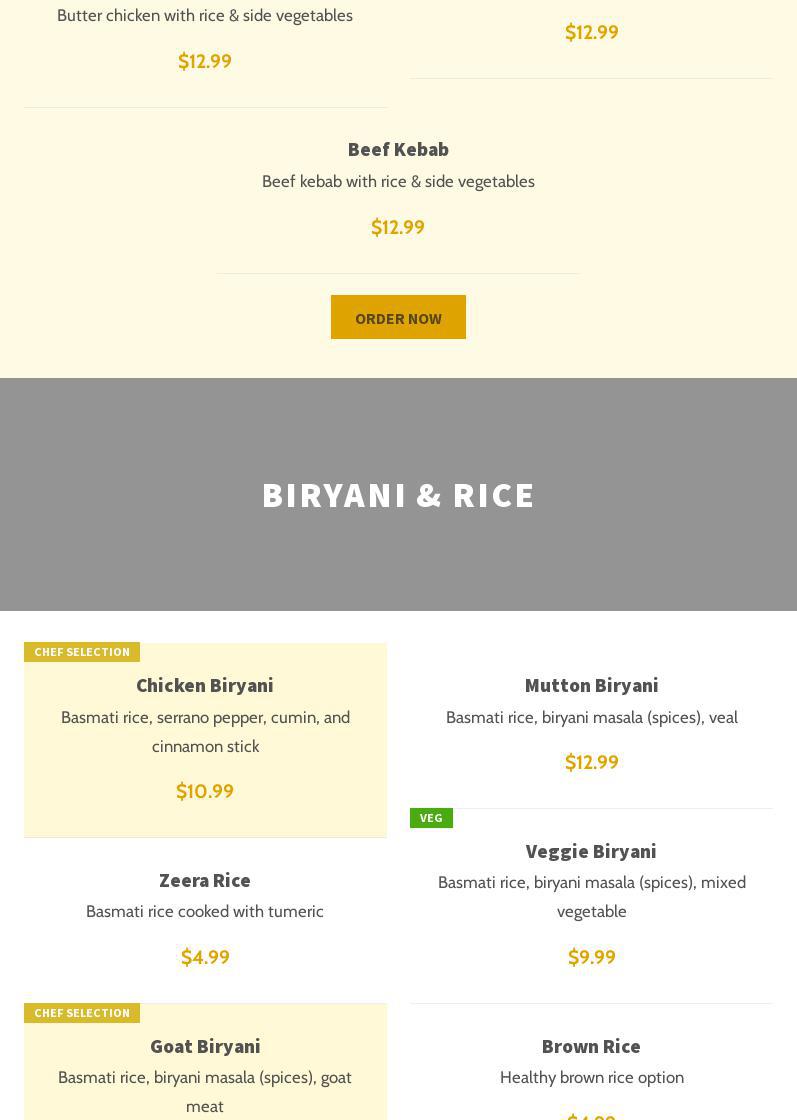Click the Mutton Biryani $12.99 price
The height and width of the screenshot is (1120, 797).
pyautogui.click(x=591, y=762)
